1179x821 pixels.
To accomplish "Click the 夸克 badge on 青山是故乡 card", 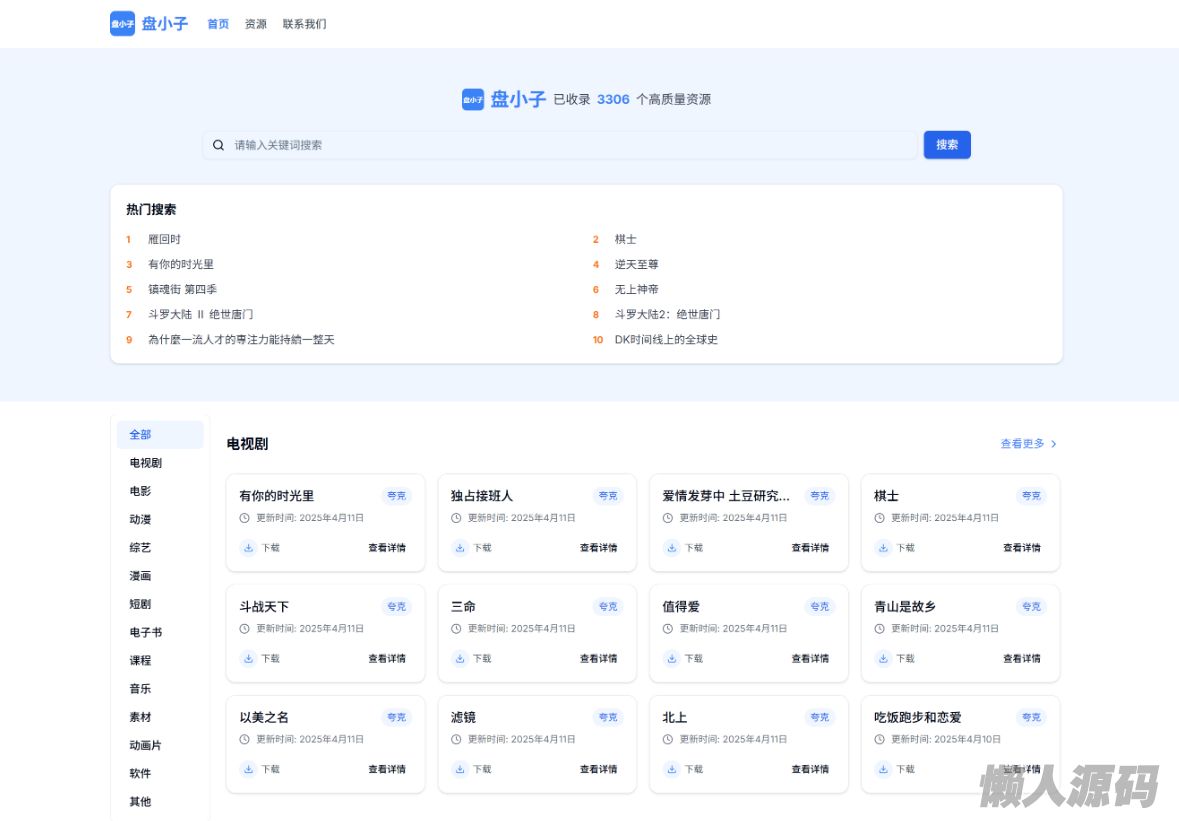I will click(1031, 607).
